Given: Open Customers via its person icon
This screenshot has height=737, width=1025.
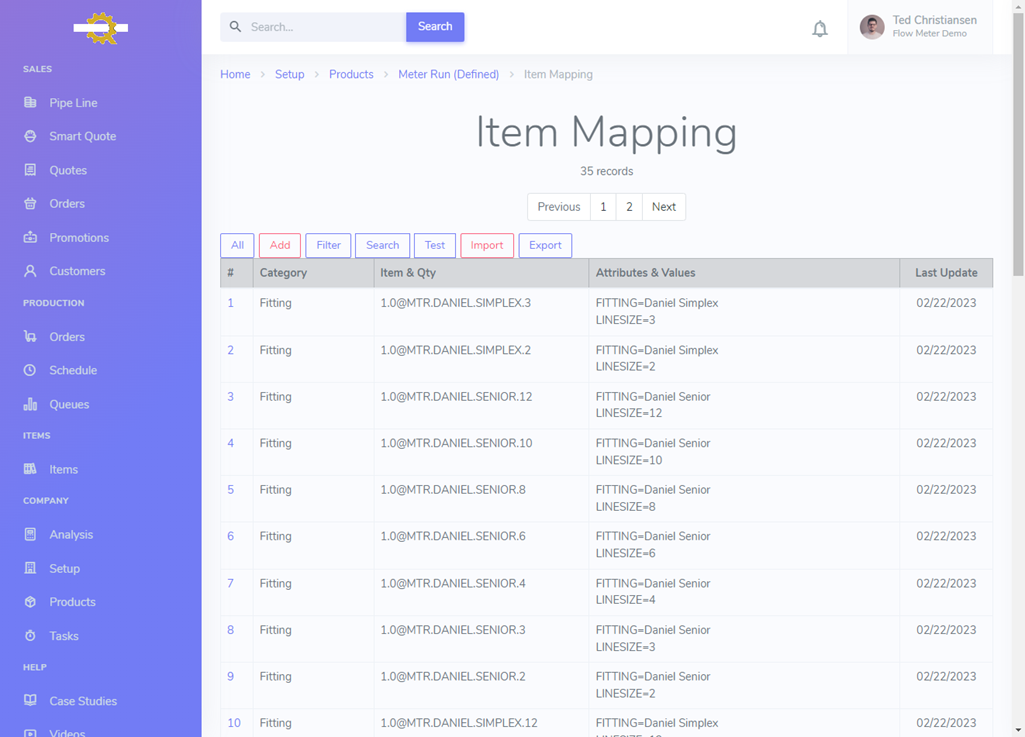Looking at the screenshot, I should click(30, 271).
